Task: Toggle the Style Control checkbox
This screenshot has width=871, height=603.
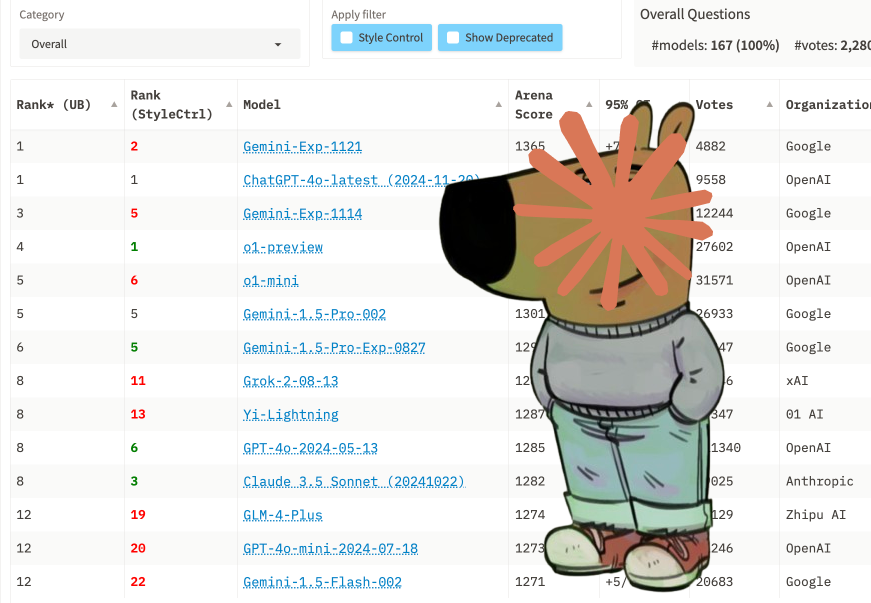Action: (346, 38)
